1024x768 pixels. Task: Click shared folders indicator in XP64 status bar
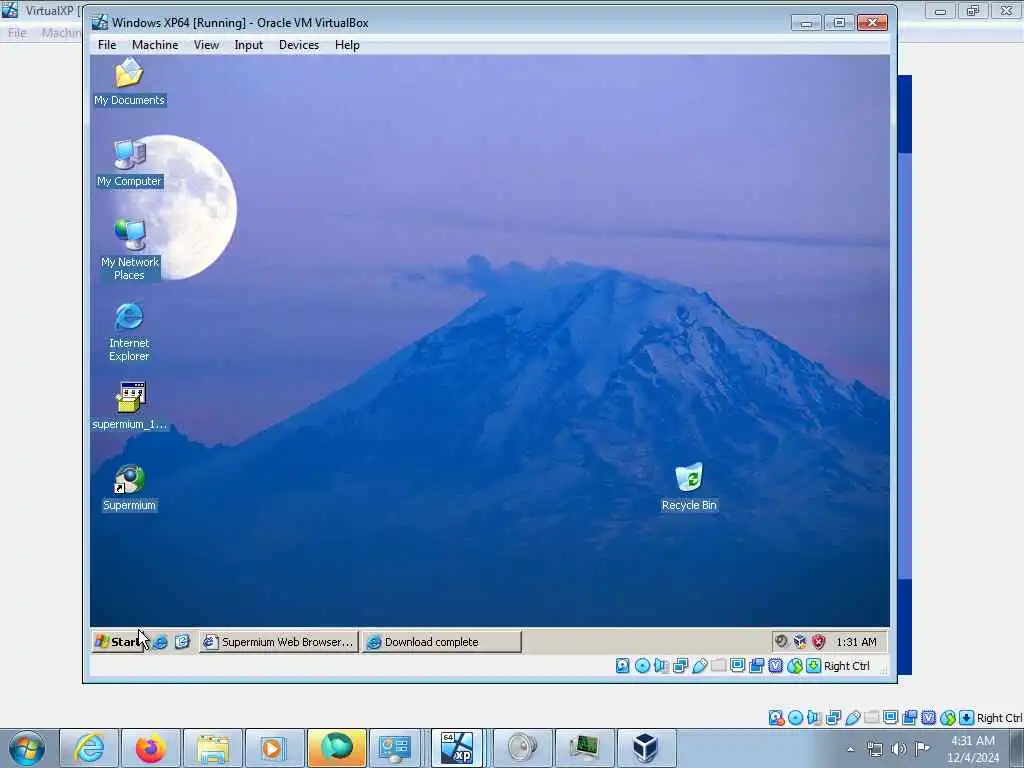[x=718, y=665]
